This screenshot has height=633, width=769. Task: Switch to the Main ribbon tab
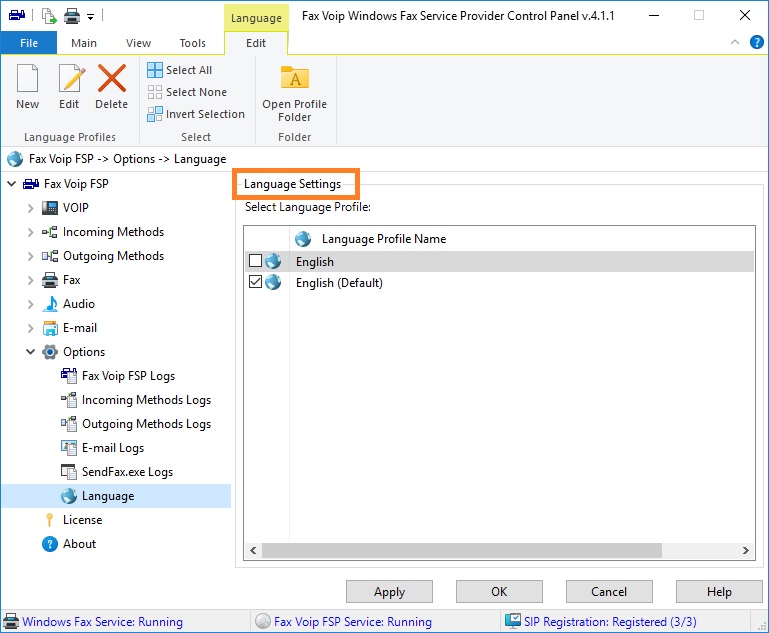(x=84, y=43)
